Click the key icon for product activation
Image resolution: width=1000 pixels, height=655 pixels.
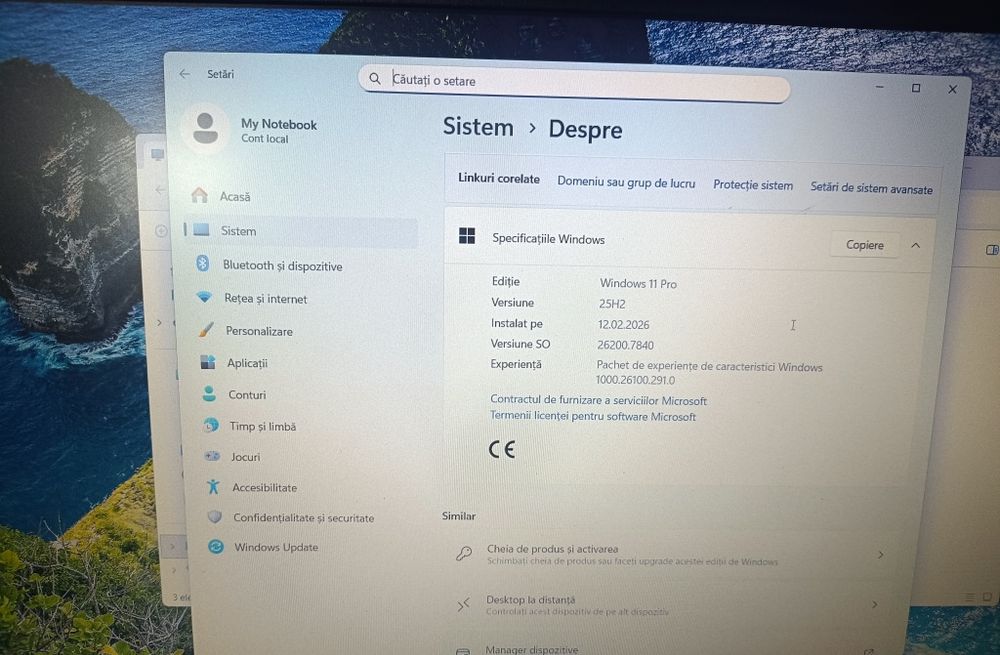[464, 553]
